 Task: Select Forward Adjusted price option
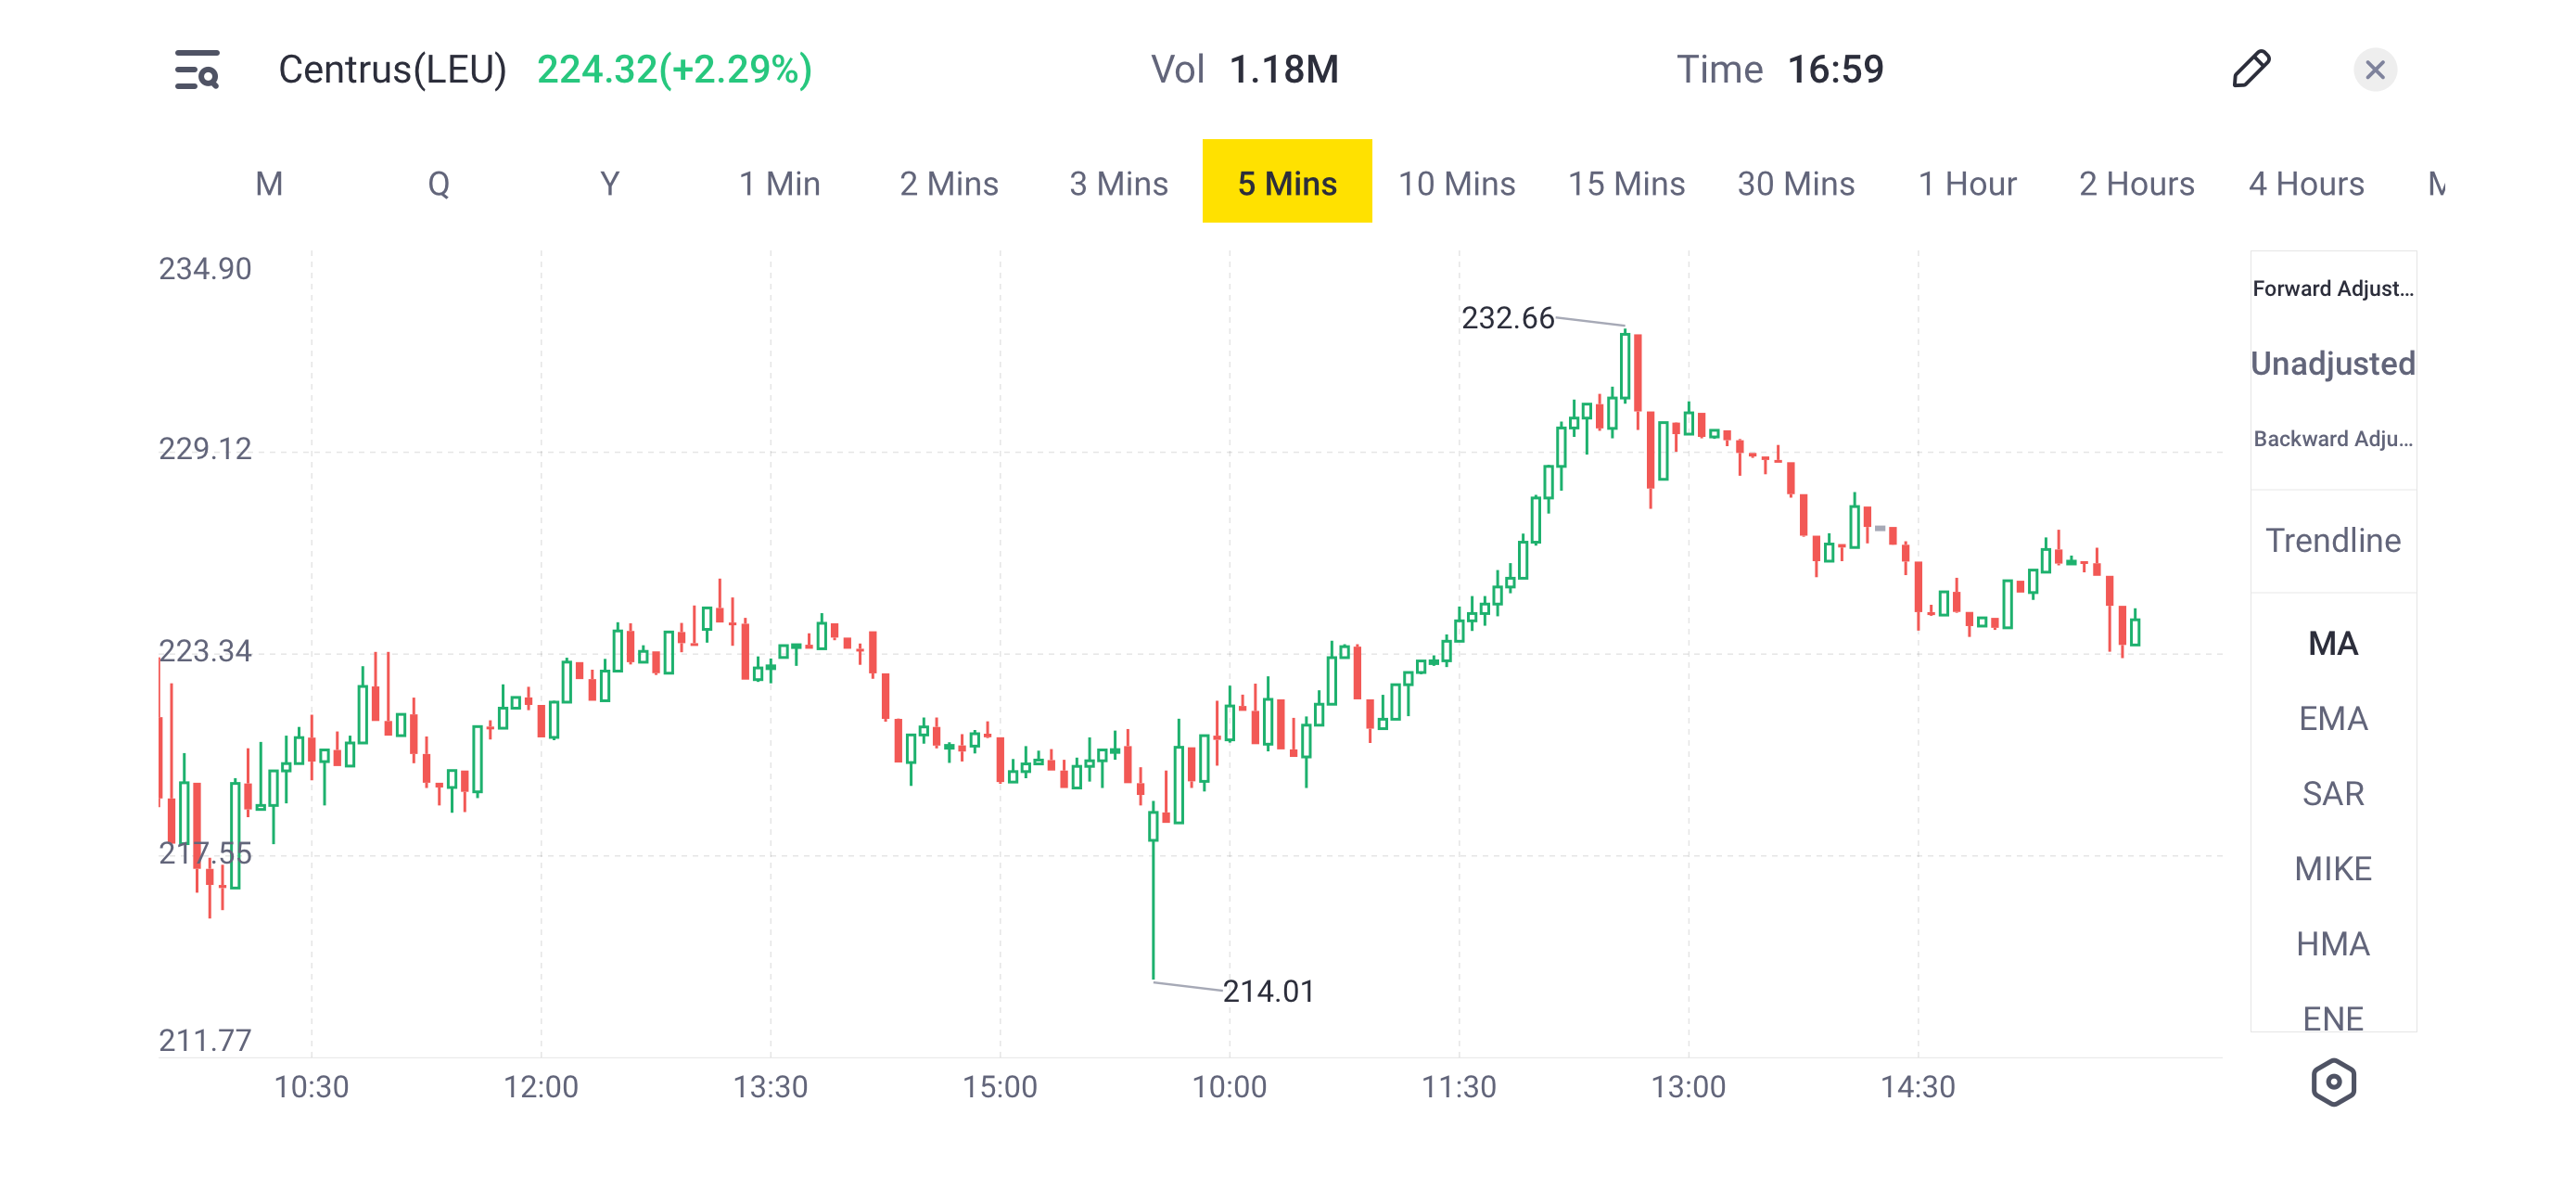[x=2332, y=288]
